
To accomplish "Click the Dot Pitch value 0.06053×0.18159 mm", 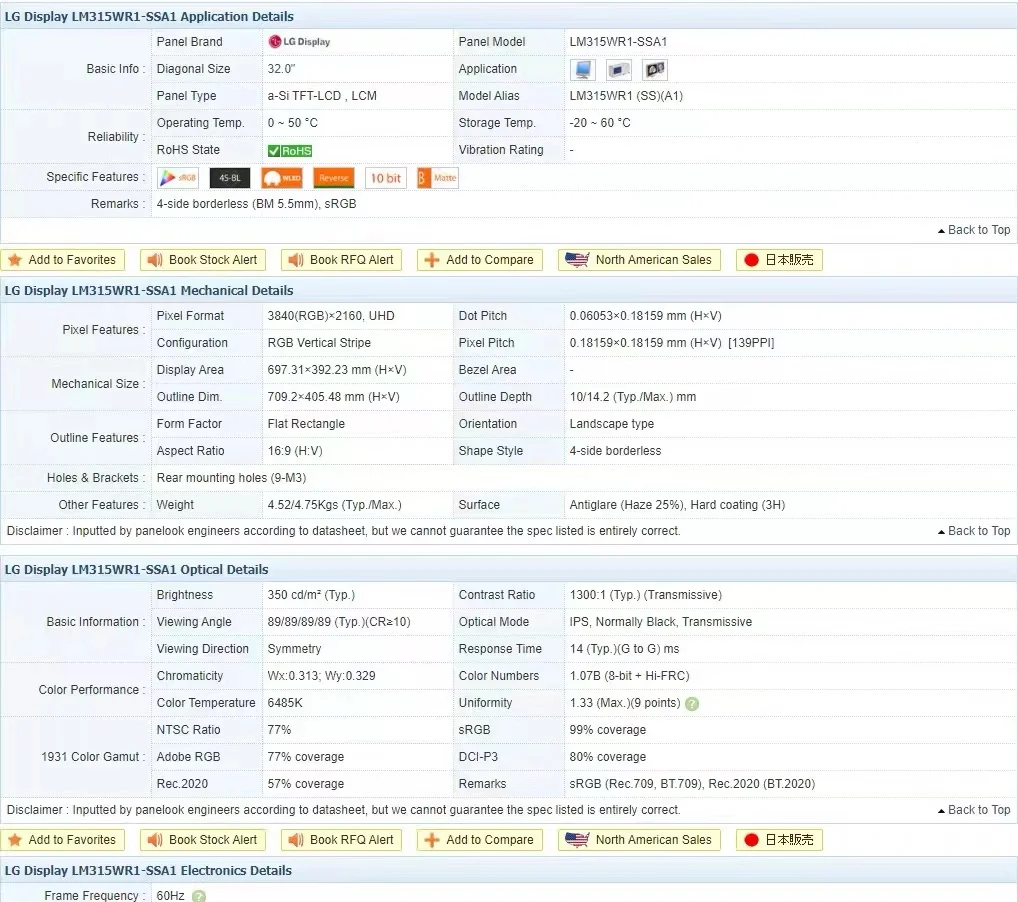I will (645, 316).
